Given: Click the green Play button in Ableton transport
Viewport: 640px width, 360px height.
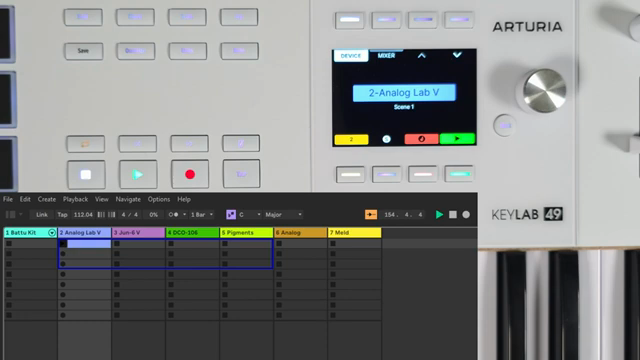Looking at the screenshot, I should point(439,215).
